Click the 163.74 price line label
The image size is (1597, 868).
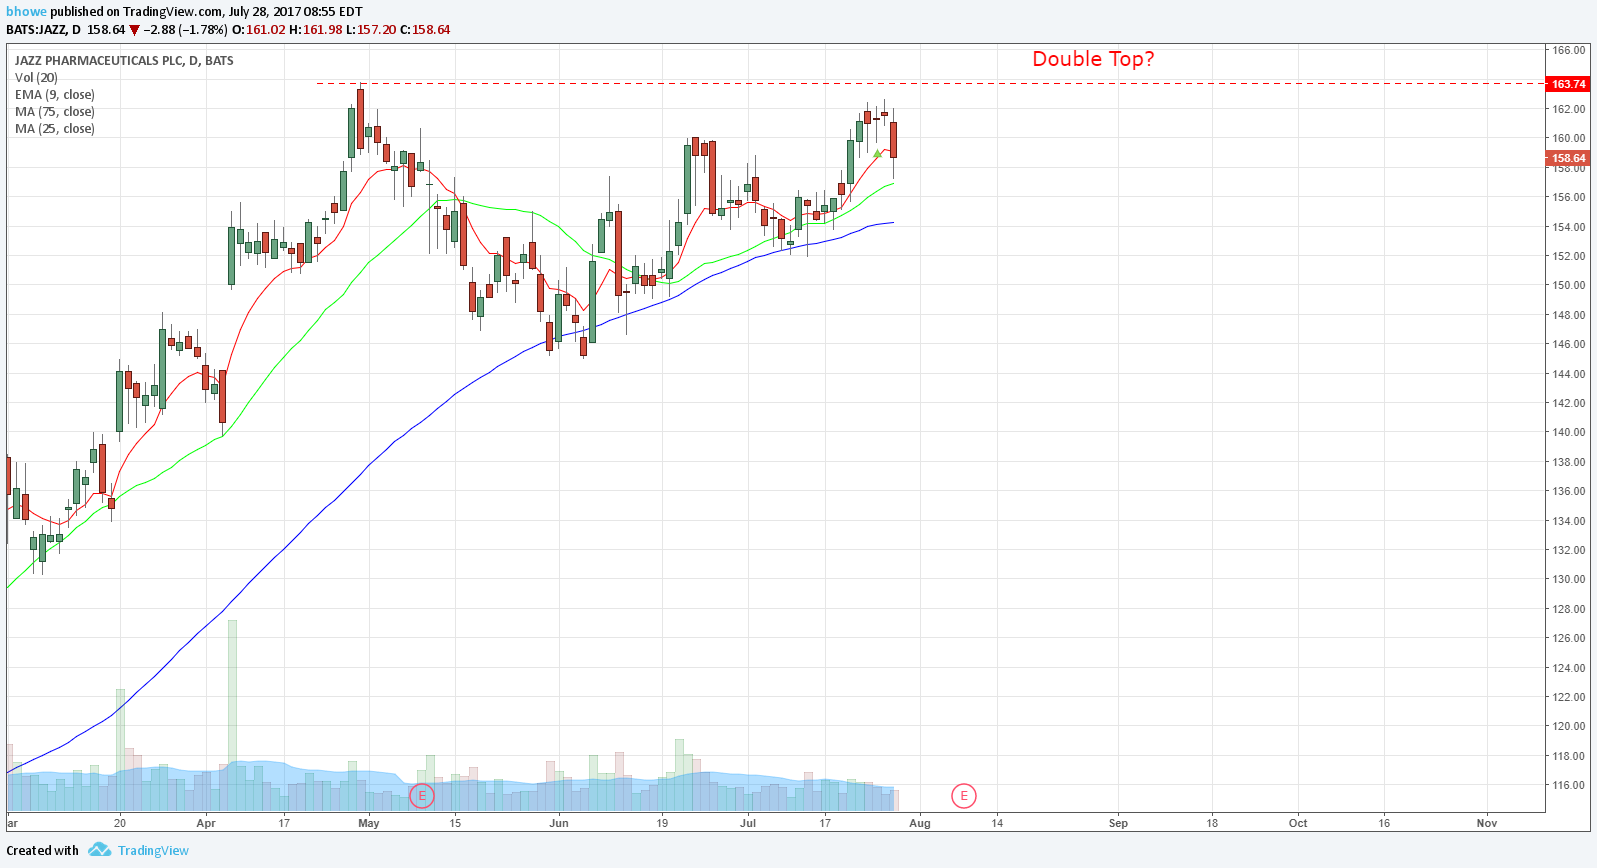[x=1568, y=84]
